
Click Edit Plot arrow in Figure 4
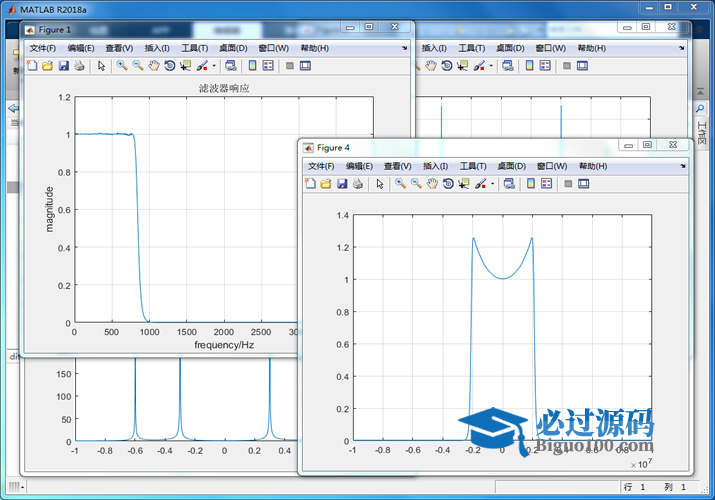[x=380, y=184]
